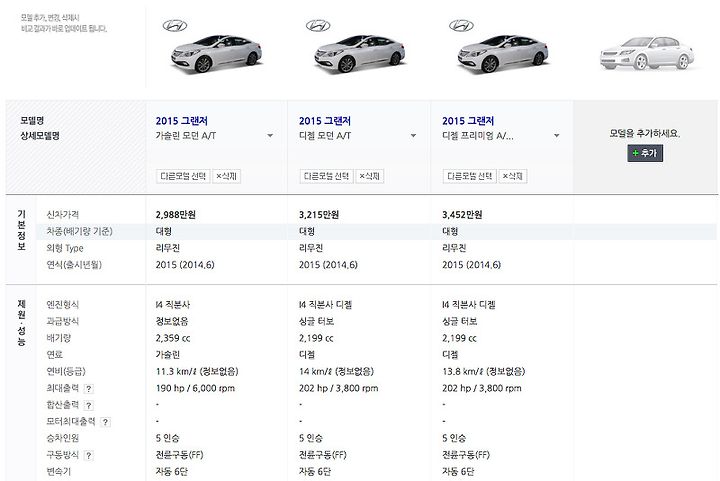720x481 pixels.
Task: Click the help icon beside 최대출력
Action: [x=89, y=389]
